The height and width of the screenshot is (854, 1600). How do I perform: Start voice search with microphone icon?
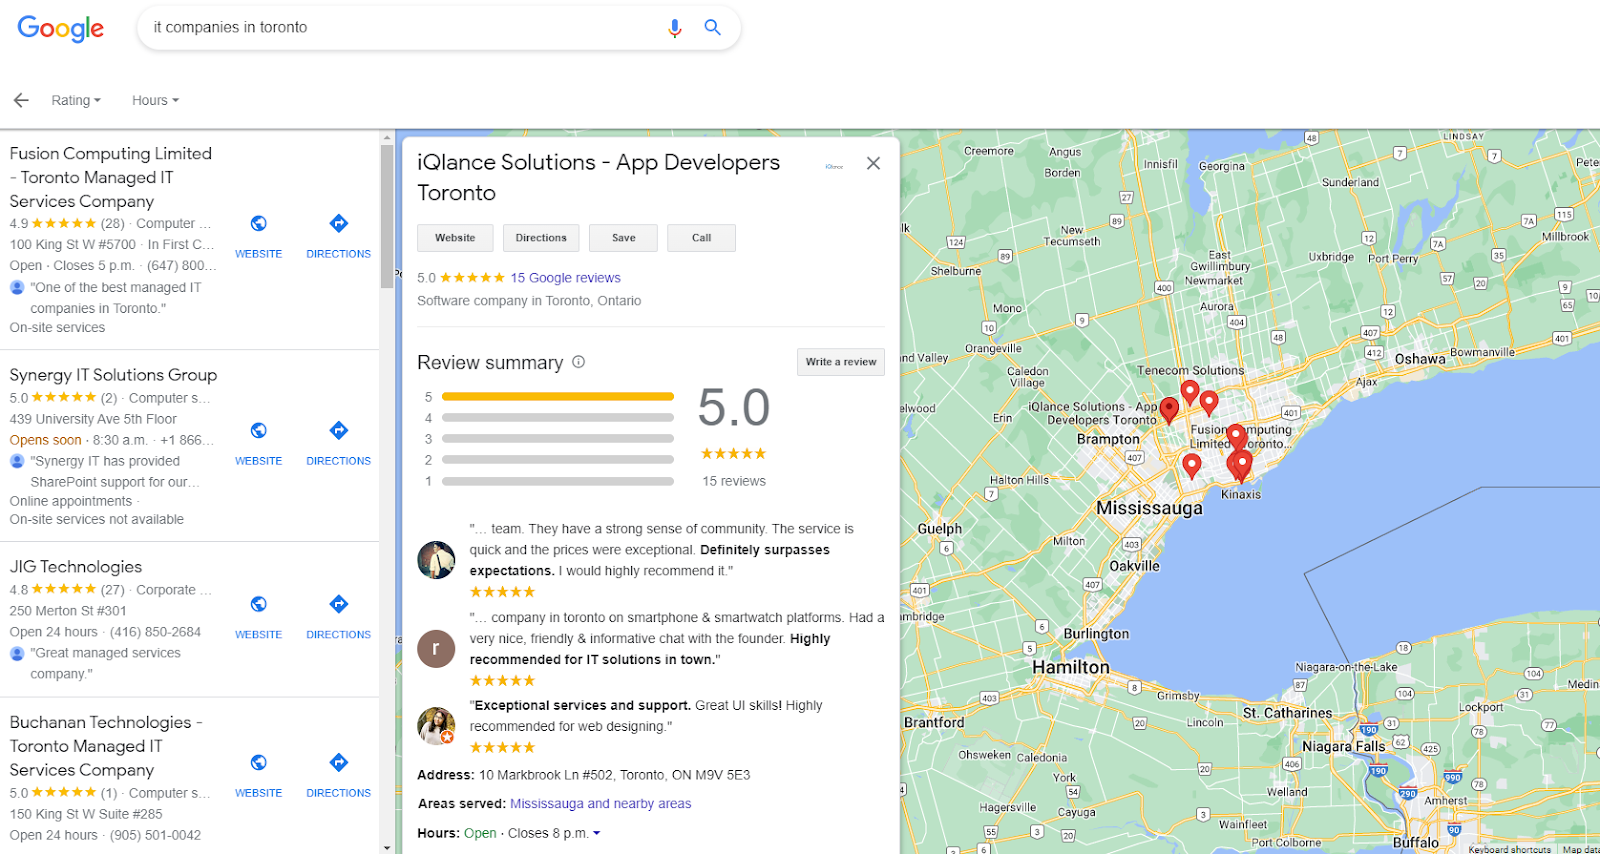[675, 28]
